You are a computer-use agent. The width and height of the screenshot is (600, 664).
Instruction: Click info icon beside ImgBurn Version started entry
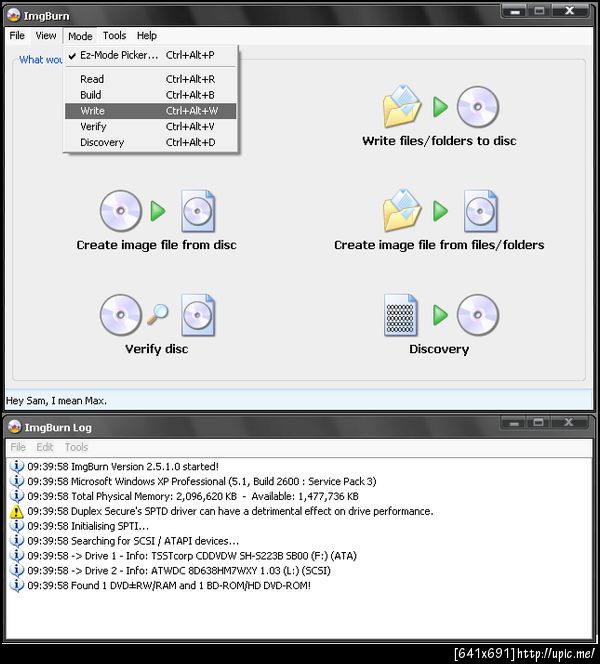17,466
